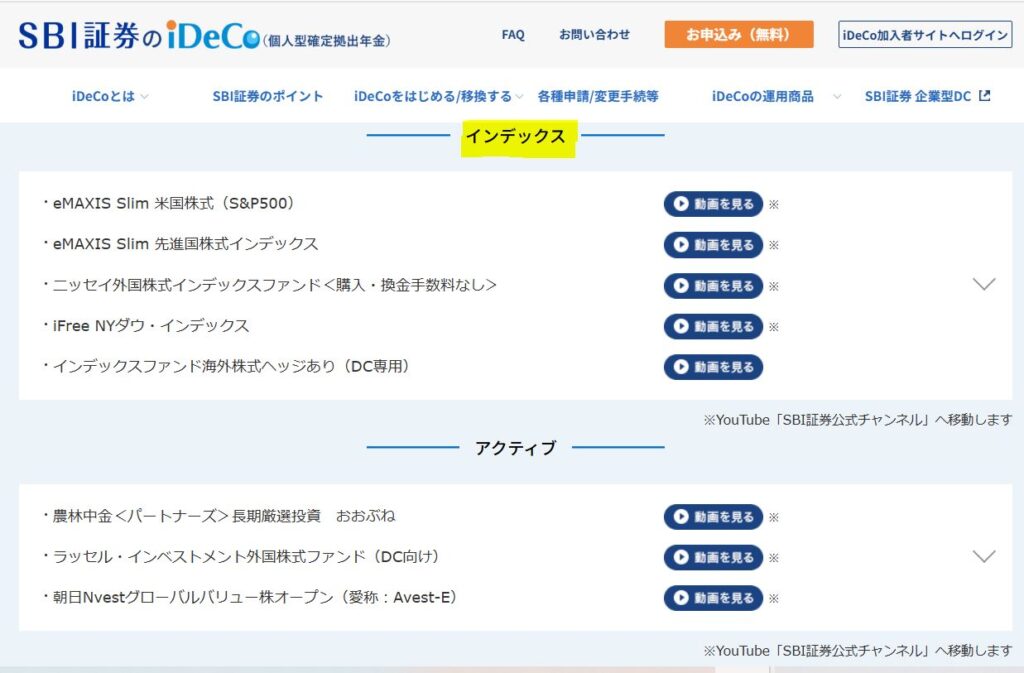The height and width of the screenshot is (673, 1024).
Task: Open the iDeCoとは dropdown menu
Action: (110, 97)
